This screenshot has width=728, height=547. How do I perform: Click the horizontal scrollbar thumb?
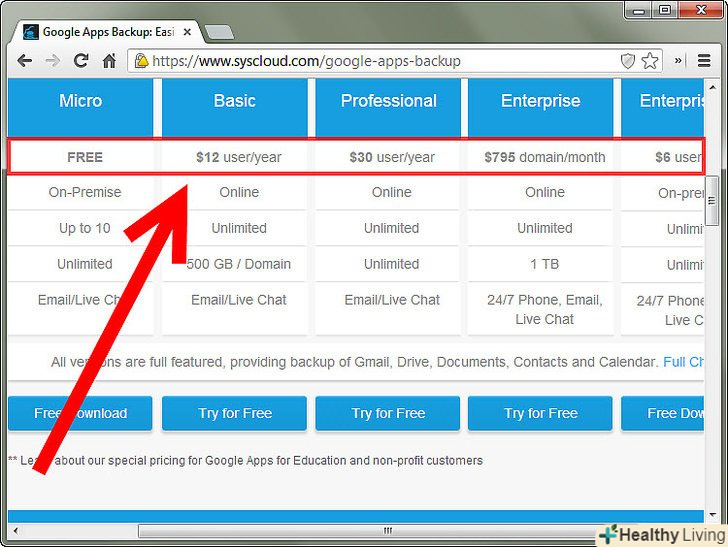tap(388, 530)
